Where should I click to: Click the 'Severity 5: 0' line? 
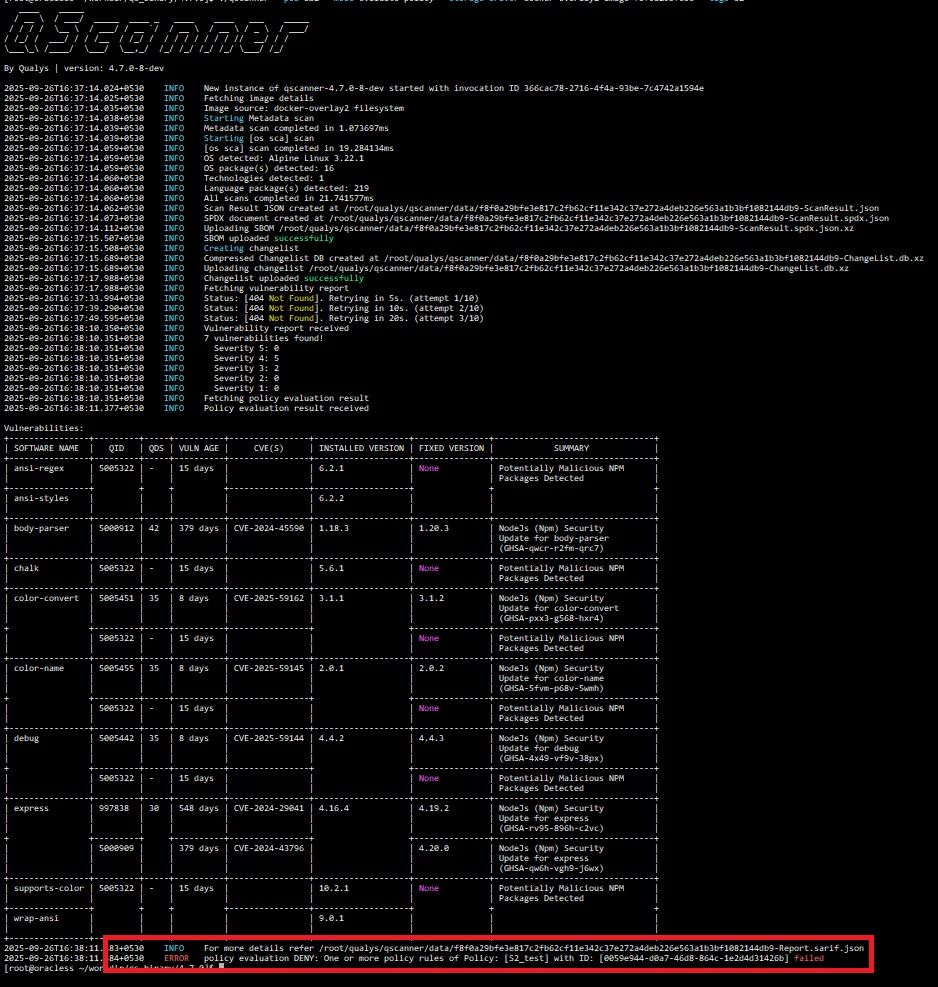(x=246, y=348)
